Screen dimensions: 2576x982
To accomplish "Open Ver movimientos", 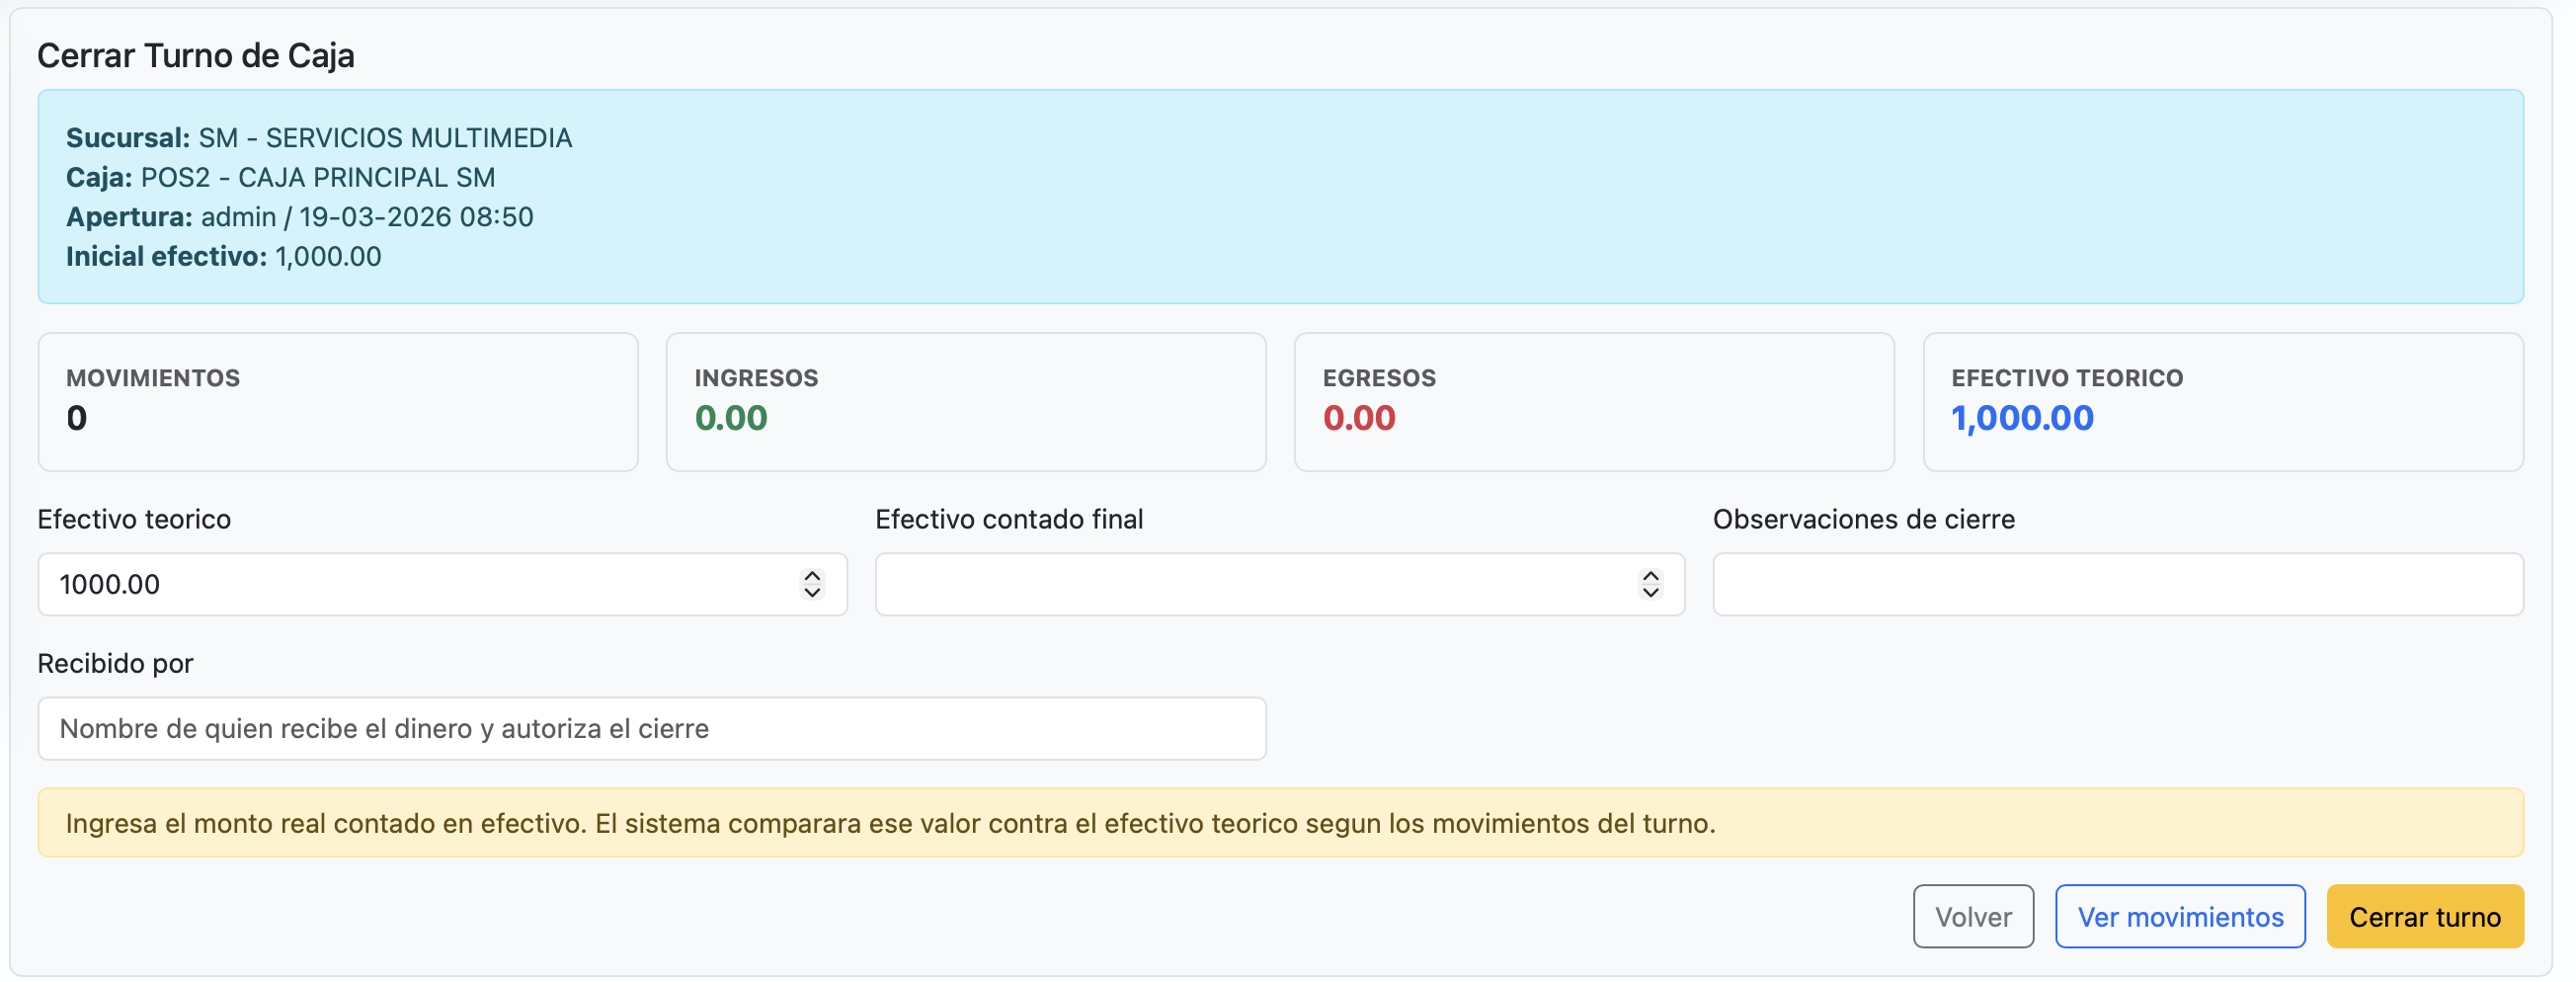I will coord(2180,916).
